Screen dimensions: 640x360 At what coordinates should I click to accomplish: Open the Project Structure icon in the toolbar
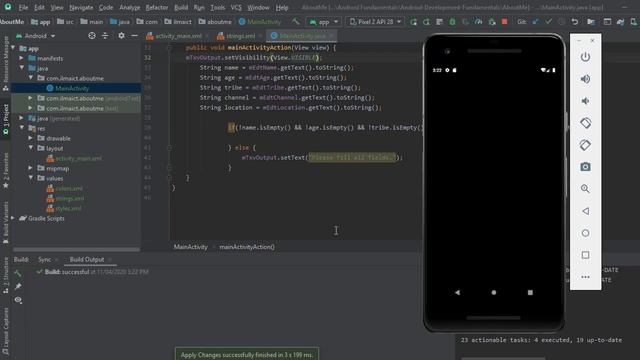(x=591, y=22)
